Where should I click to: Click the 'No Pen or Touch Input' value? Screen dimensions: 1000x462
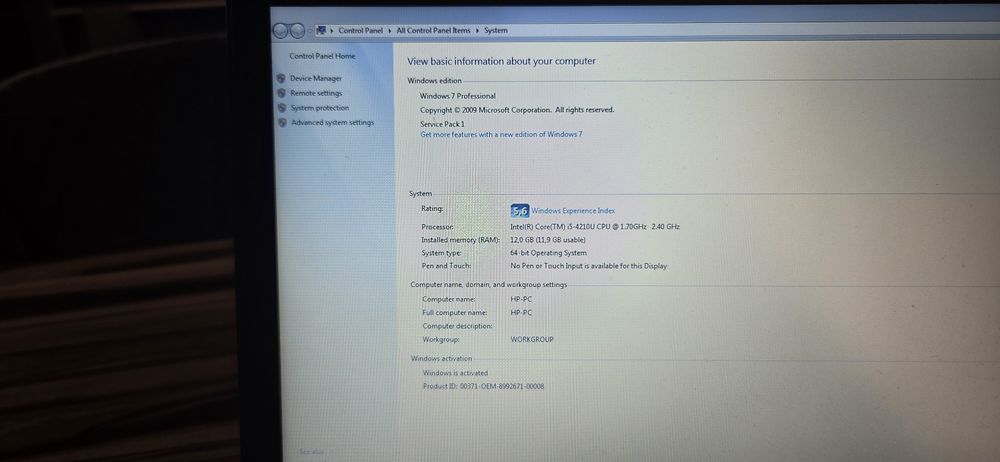[x=589, y=266]
